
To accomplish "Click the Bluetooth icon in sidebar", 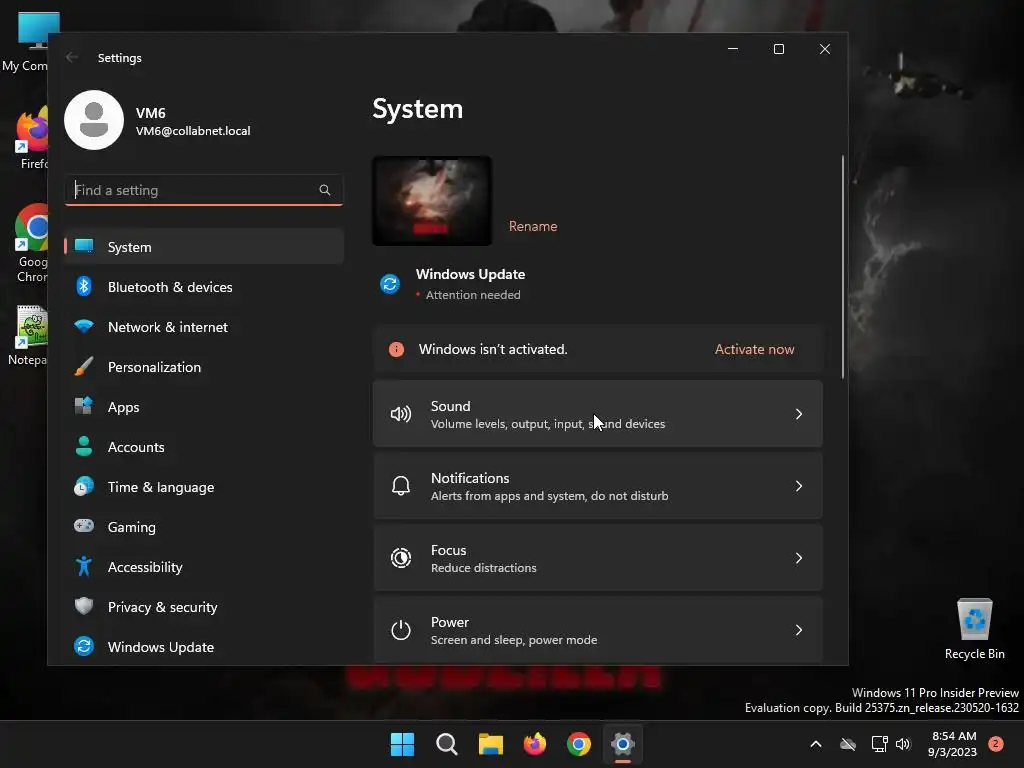I will pyautogui.click(x=84, y=286).
